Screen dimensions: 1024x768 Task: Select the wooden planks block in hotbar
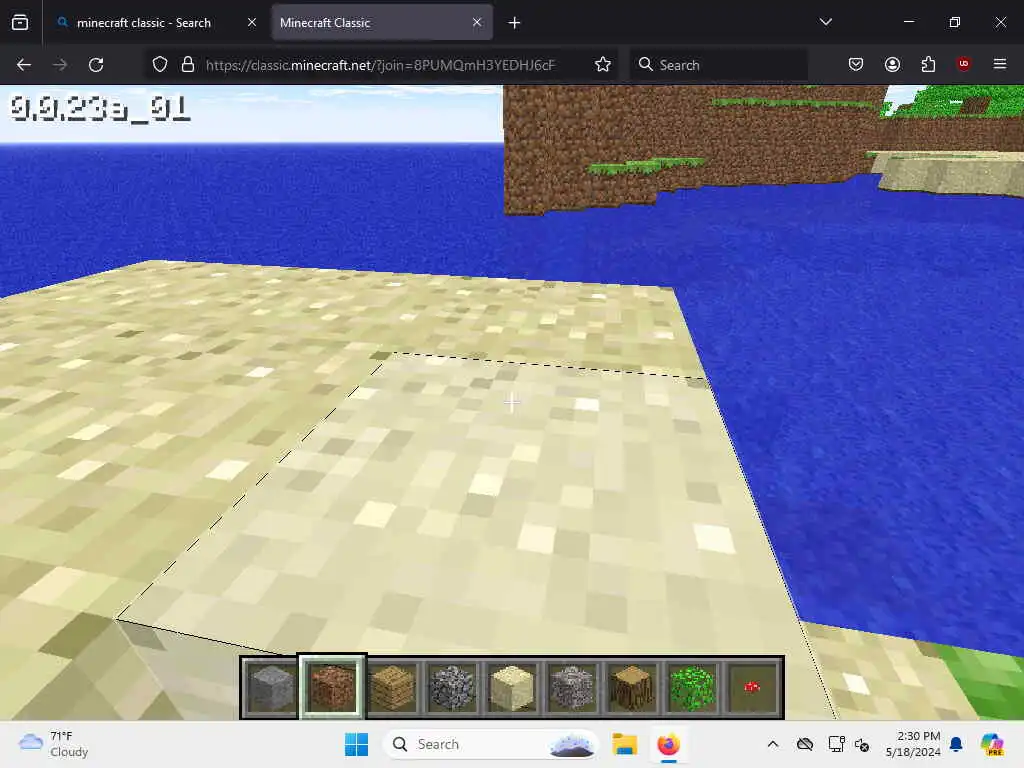pos(392,687)
